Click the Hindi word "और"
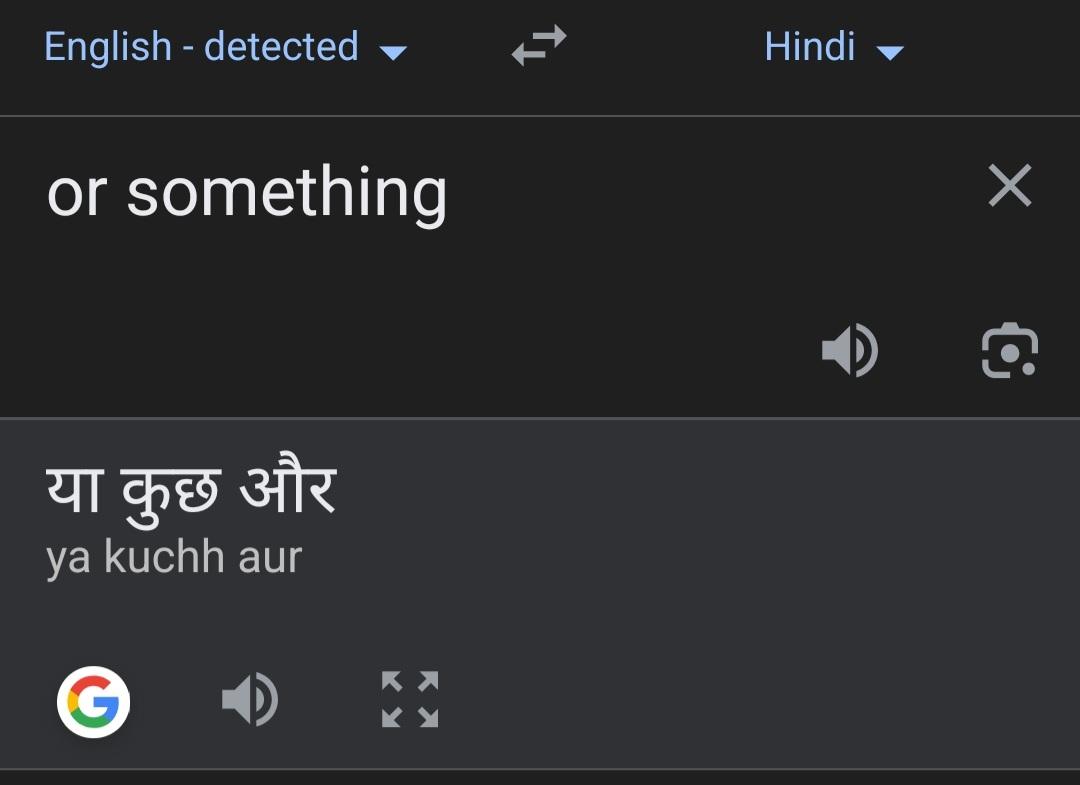 (x=287, y=490)
